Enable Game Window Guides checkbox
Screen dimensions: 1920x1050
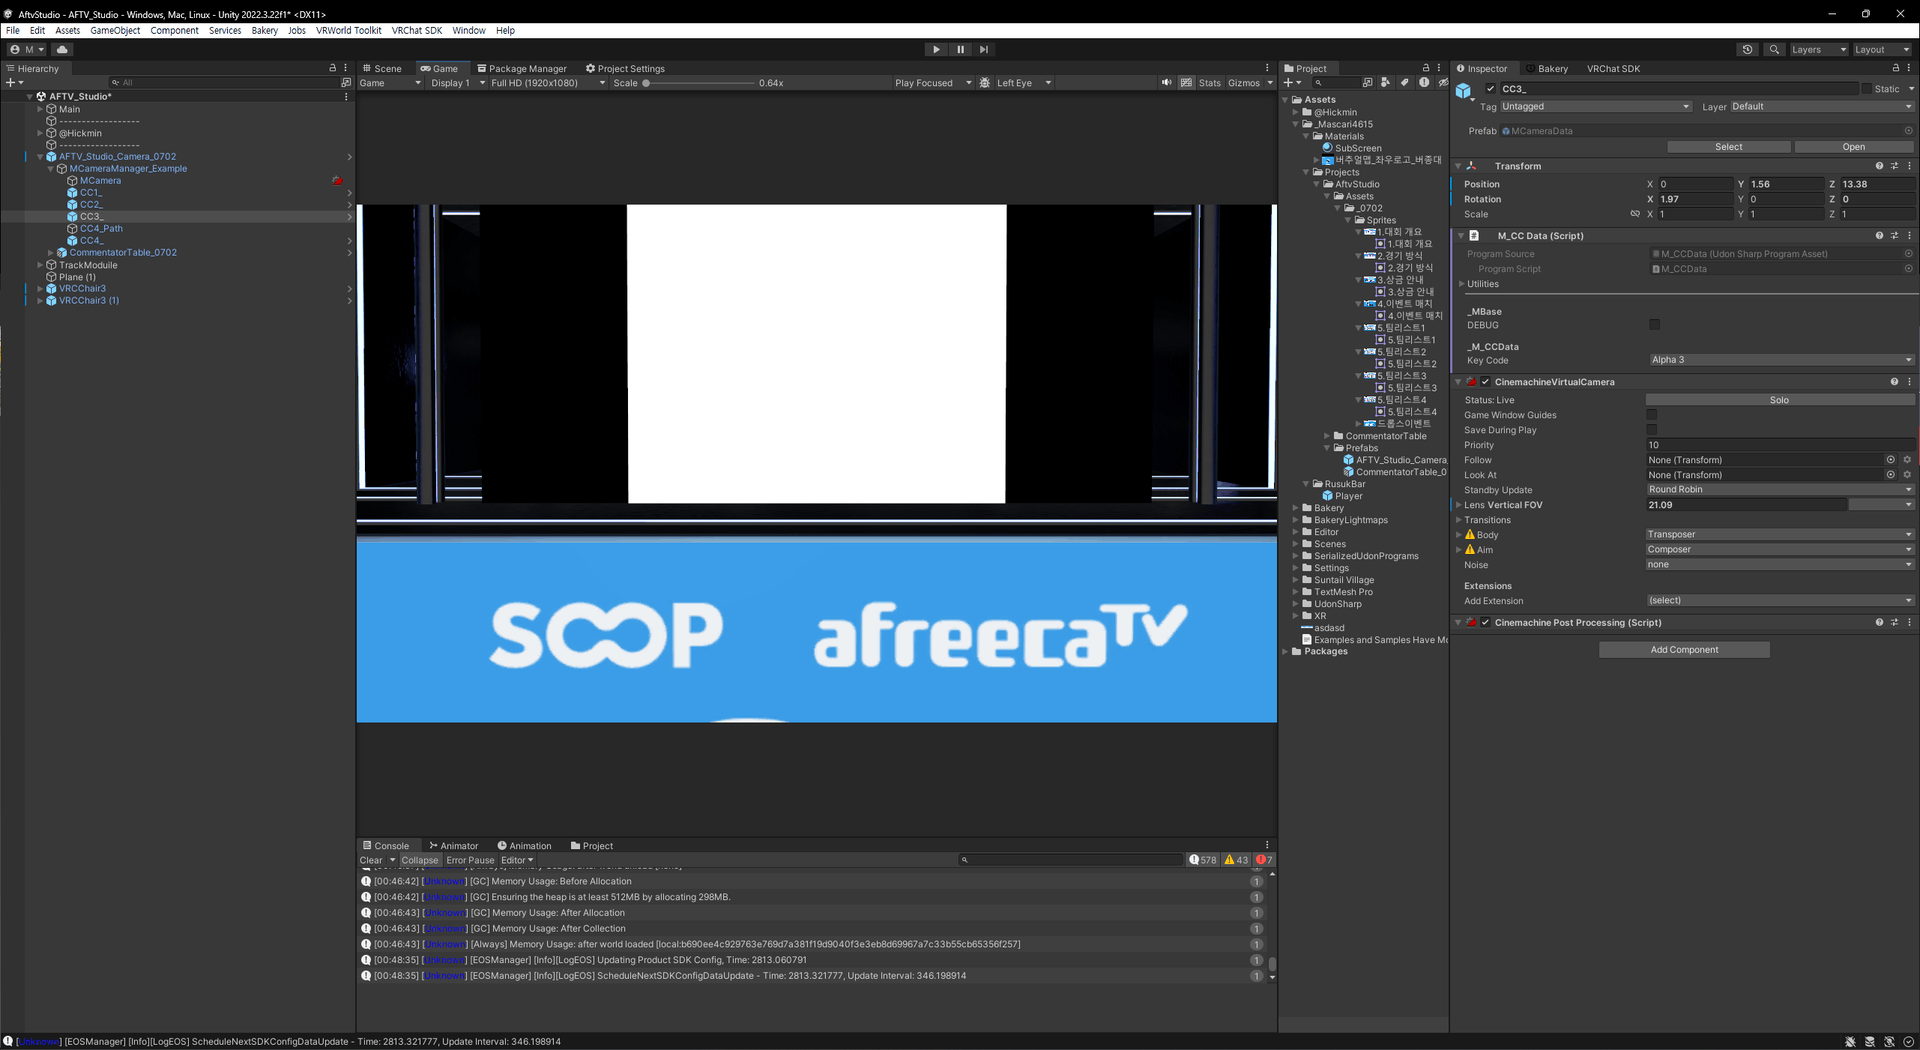pos(1652,415)
